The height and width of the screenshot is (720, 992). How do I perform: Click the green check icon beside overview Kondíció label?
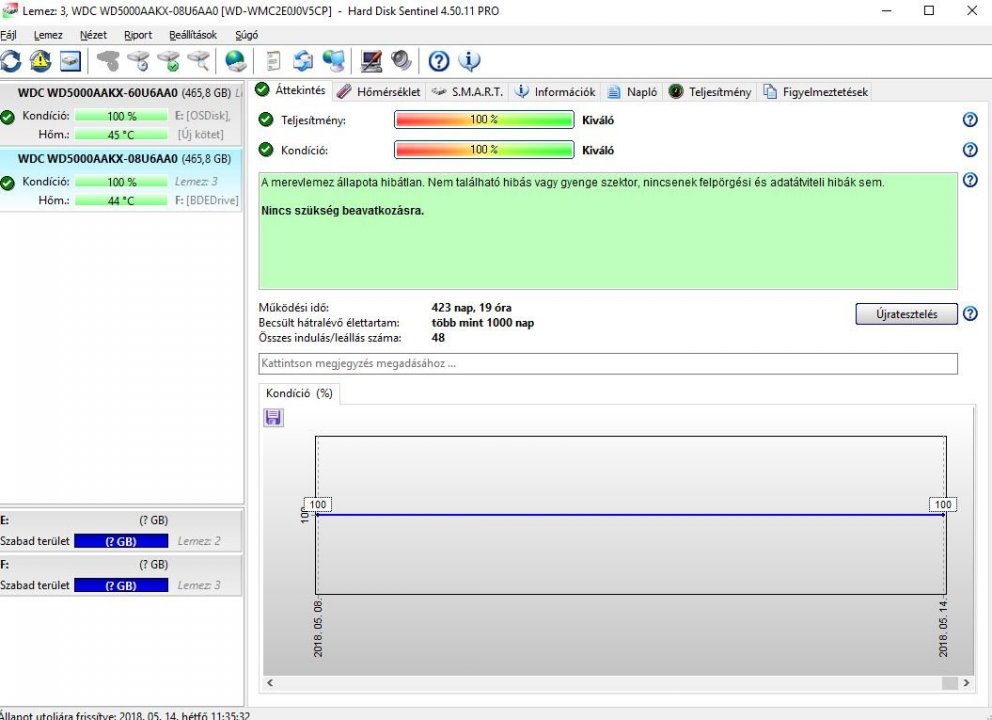tap(266, 150)
